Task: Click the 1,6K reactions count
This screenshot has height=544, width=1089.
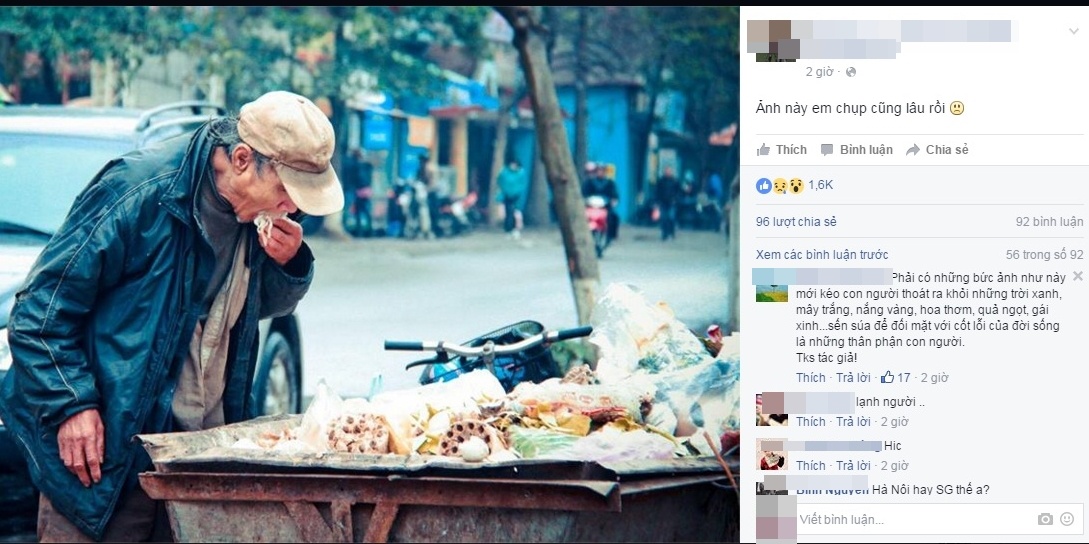Action: (820, 186)
